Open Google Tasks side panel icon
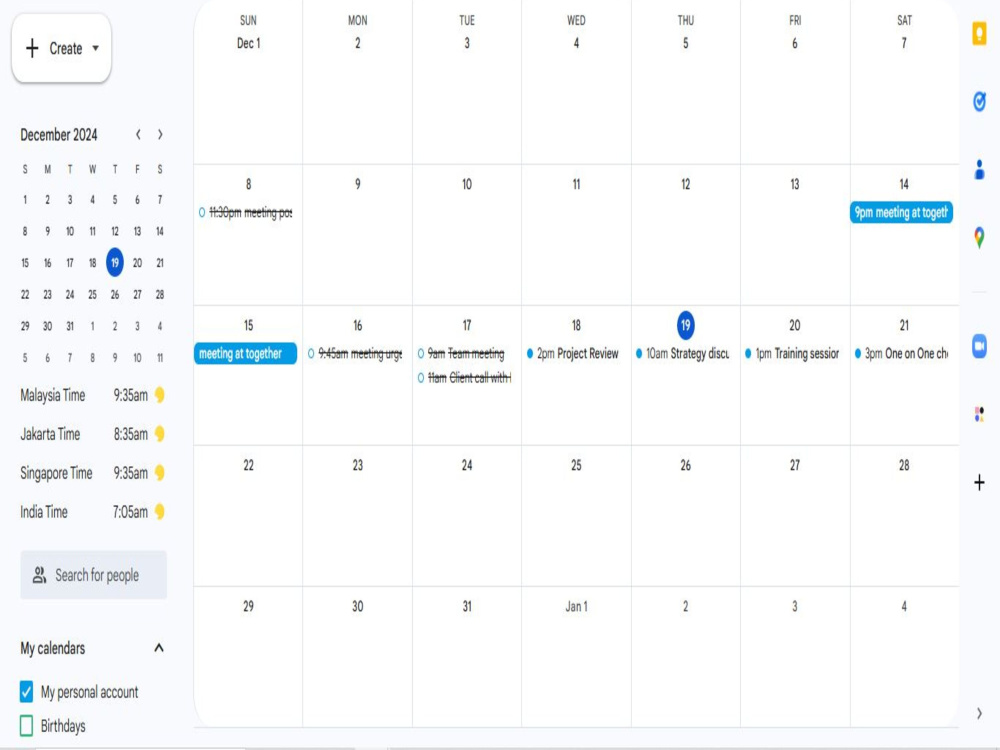1000x750 pixels. coord(979,101)
